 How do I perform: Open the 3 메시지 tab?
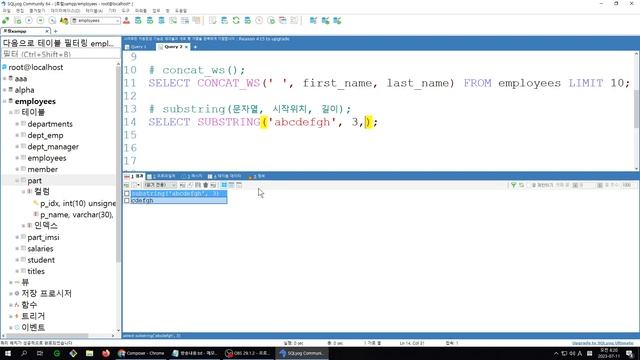point(193,176)
